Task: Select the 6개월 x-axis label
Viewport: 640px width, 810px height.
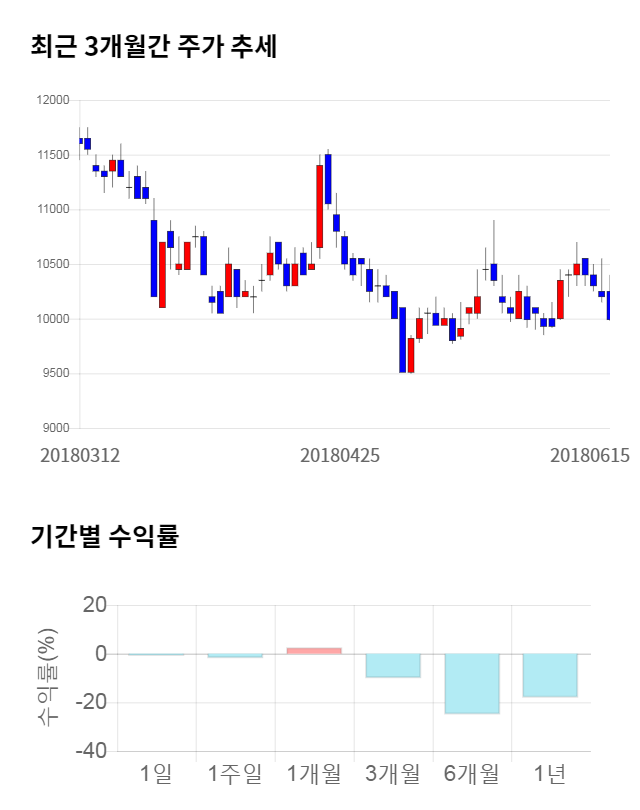Action: (x=472, y=773)
